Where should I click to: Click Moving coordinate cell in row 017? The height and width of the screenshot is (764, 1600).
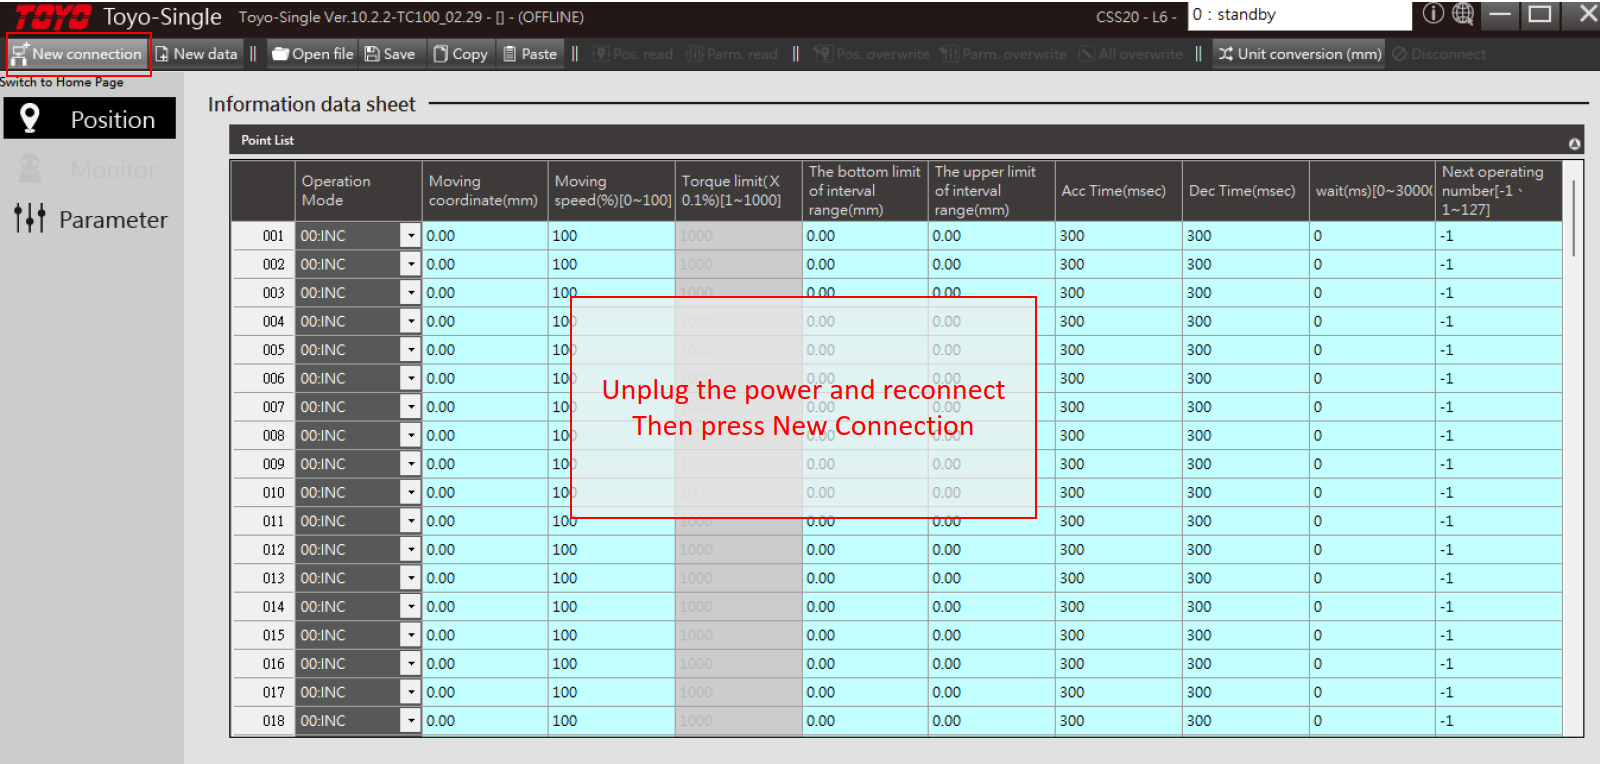(x=485, y=692)
